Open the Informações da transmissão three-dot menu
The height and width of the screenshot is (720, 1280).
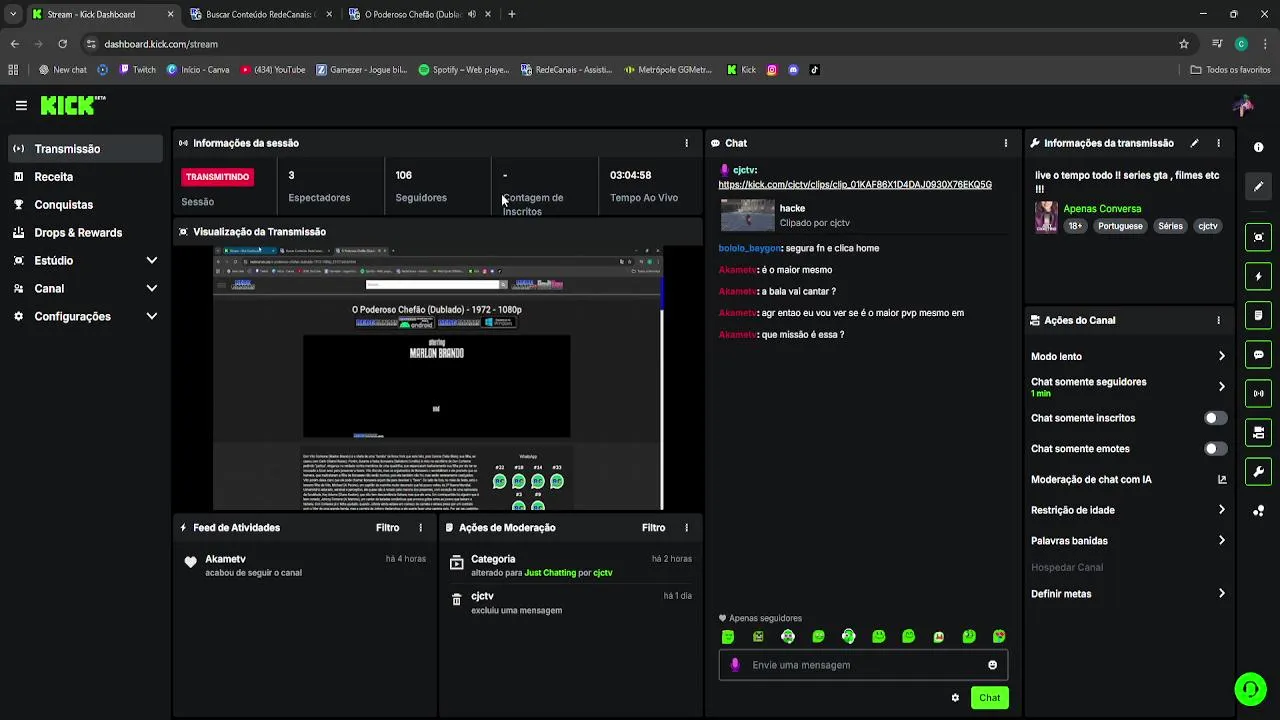pos(1218,143)
